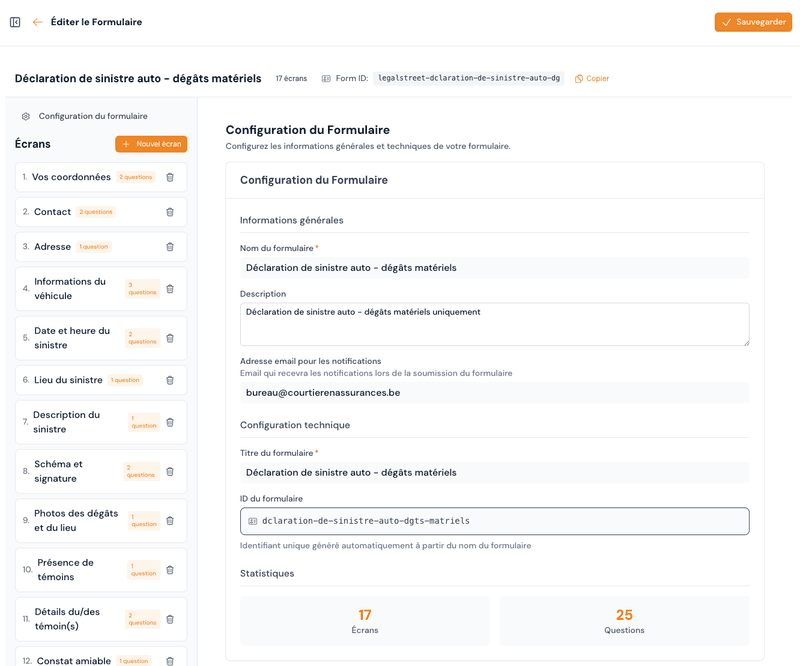Click into the Description text area
This screenshot has width=800, height=666.
pyautogui.click(x=494, y=324)
